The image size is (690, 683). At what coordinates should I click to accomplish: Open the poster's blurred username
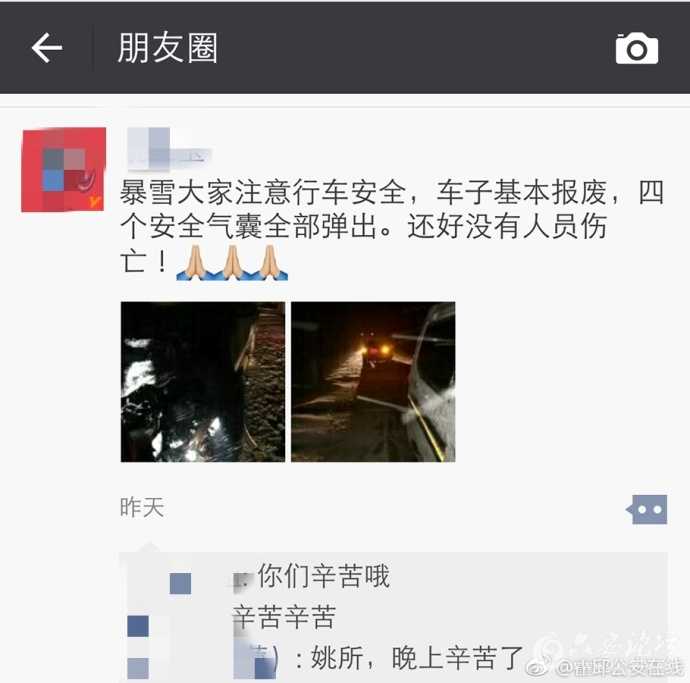point(169,149)
